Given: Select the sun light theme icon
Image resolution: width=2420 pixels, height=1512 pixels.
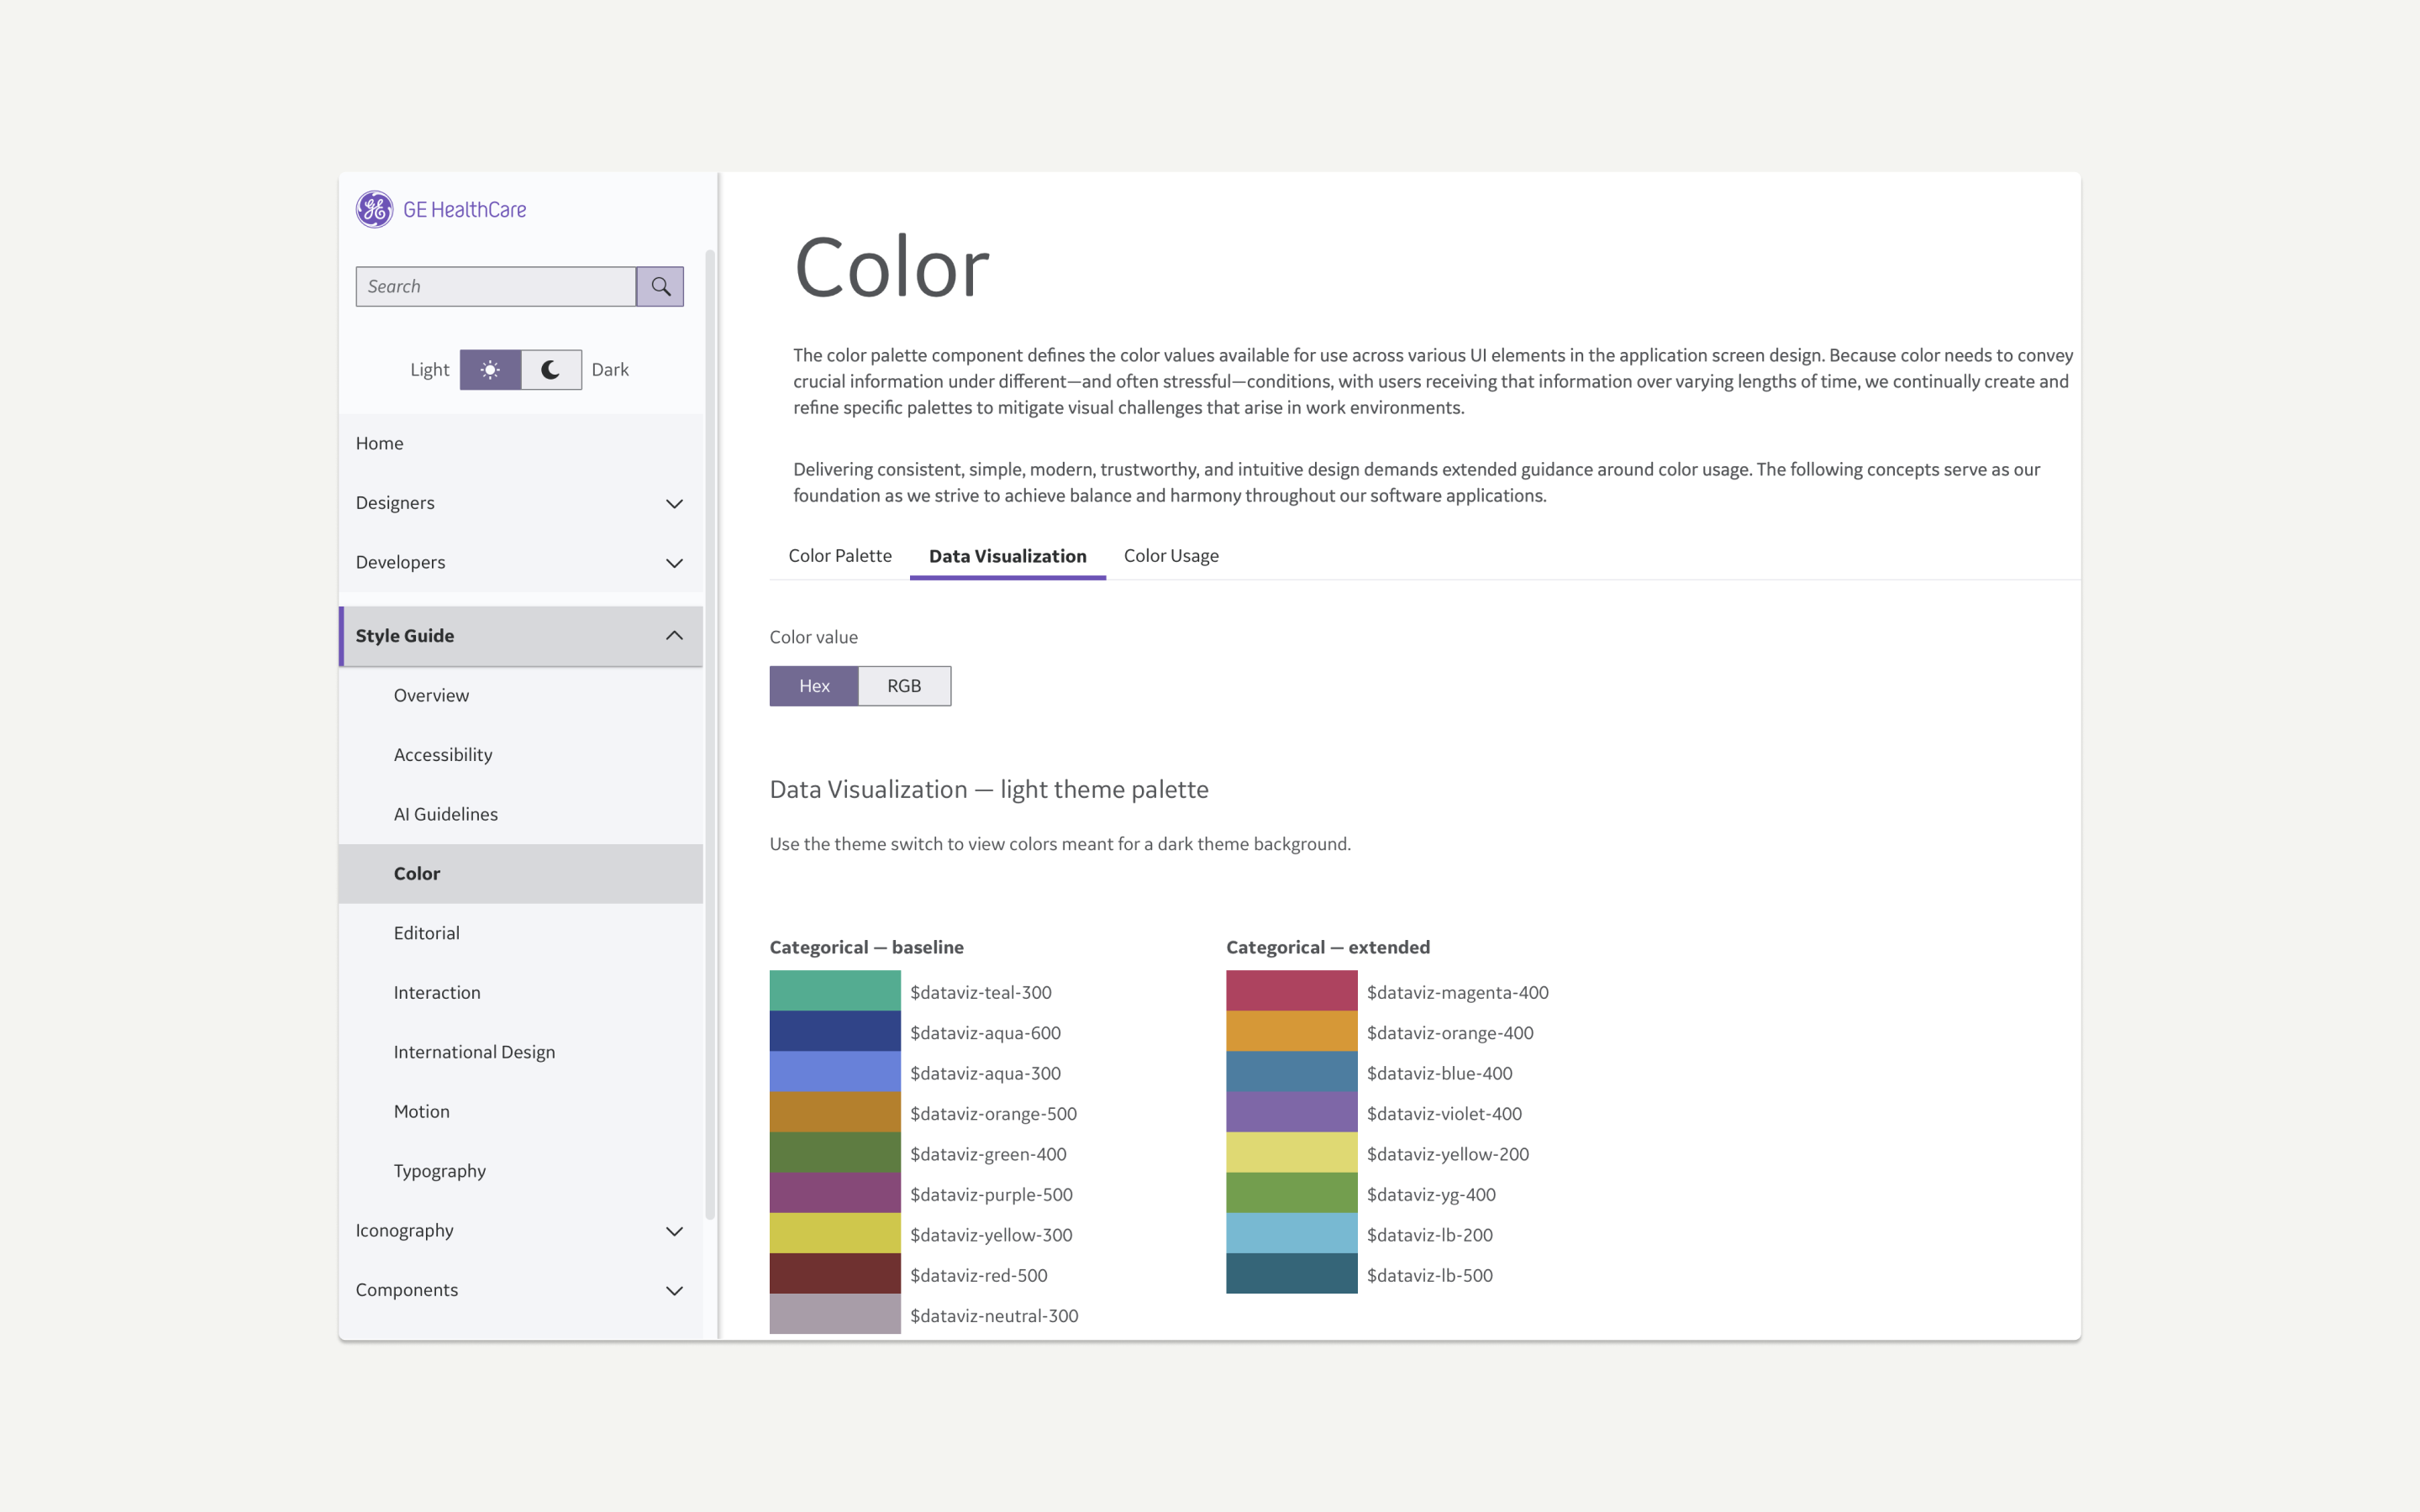Looking at the screenshot, I should coord(490,369).
